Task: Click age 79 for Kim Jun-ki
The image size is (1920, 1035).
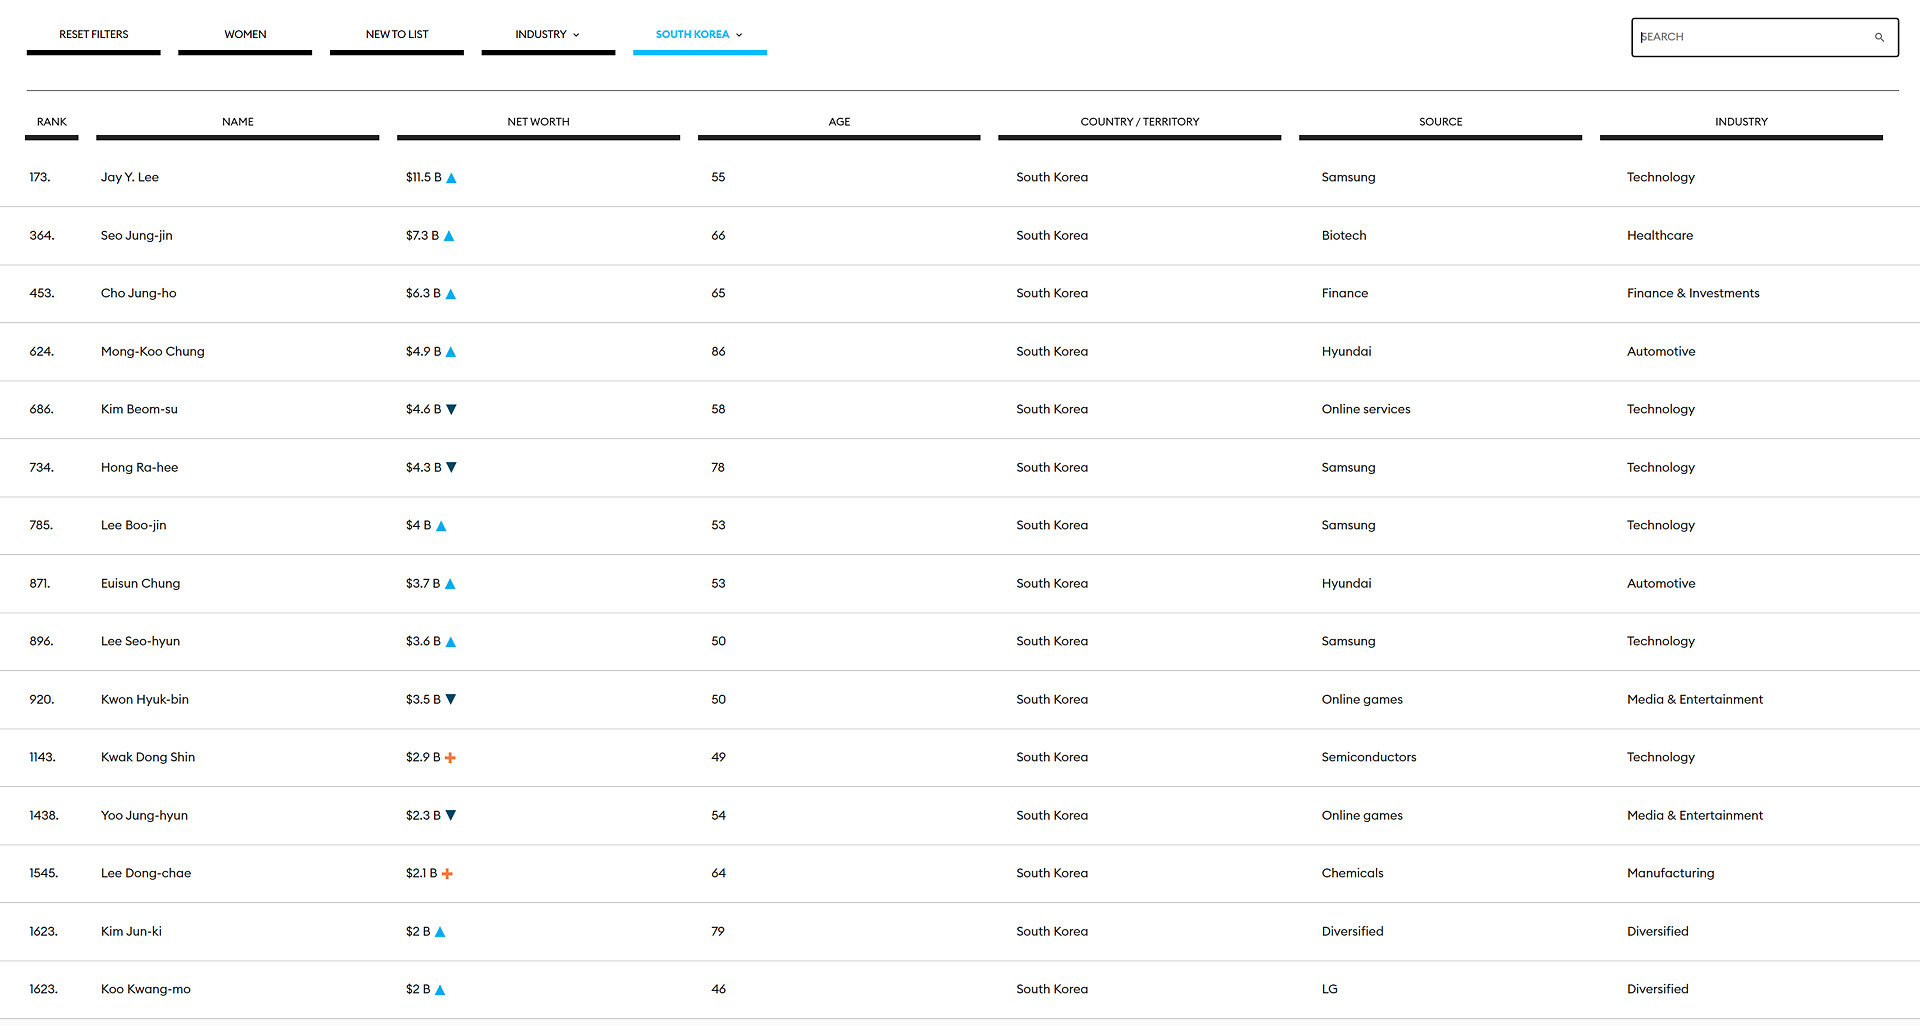Action: pyautogui.click(x=718, y=931)
